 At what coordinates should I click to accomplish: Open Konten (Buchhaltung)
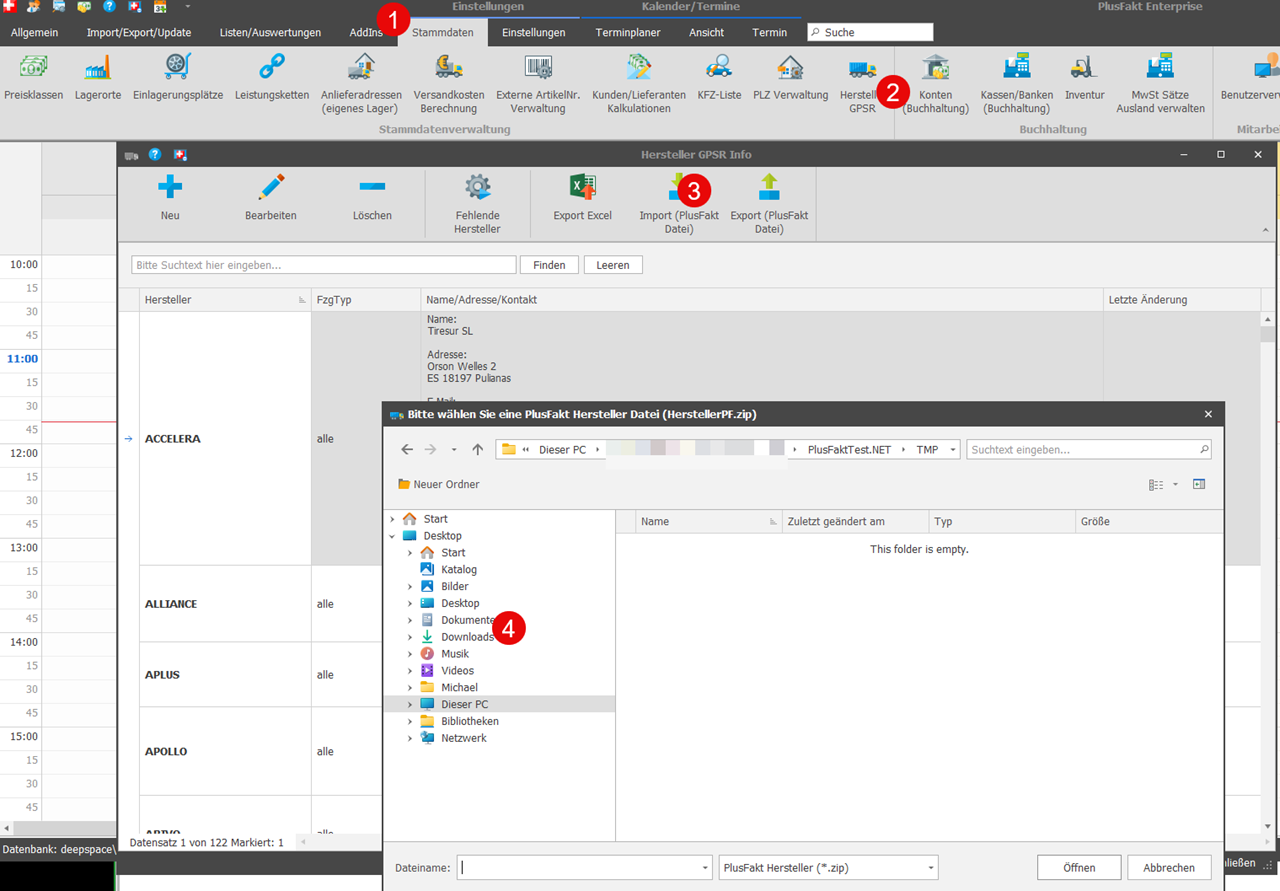pos(936,84)
